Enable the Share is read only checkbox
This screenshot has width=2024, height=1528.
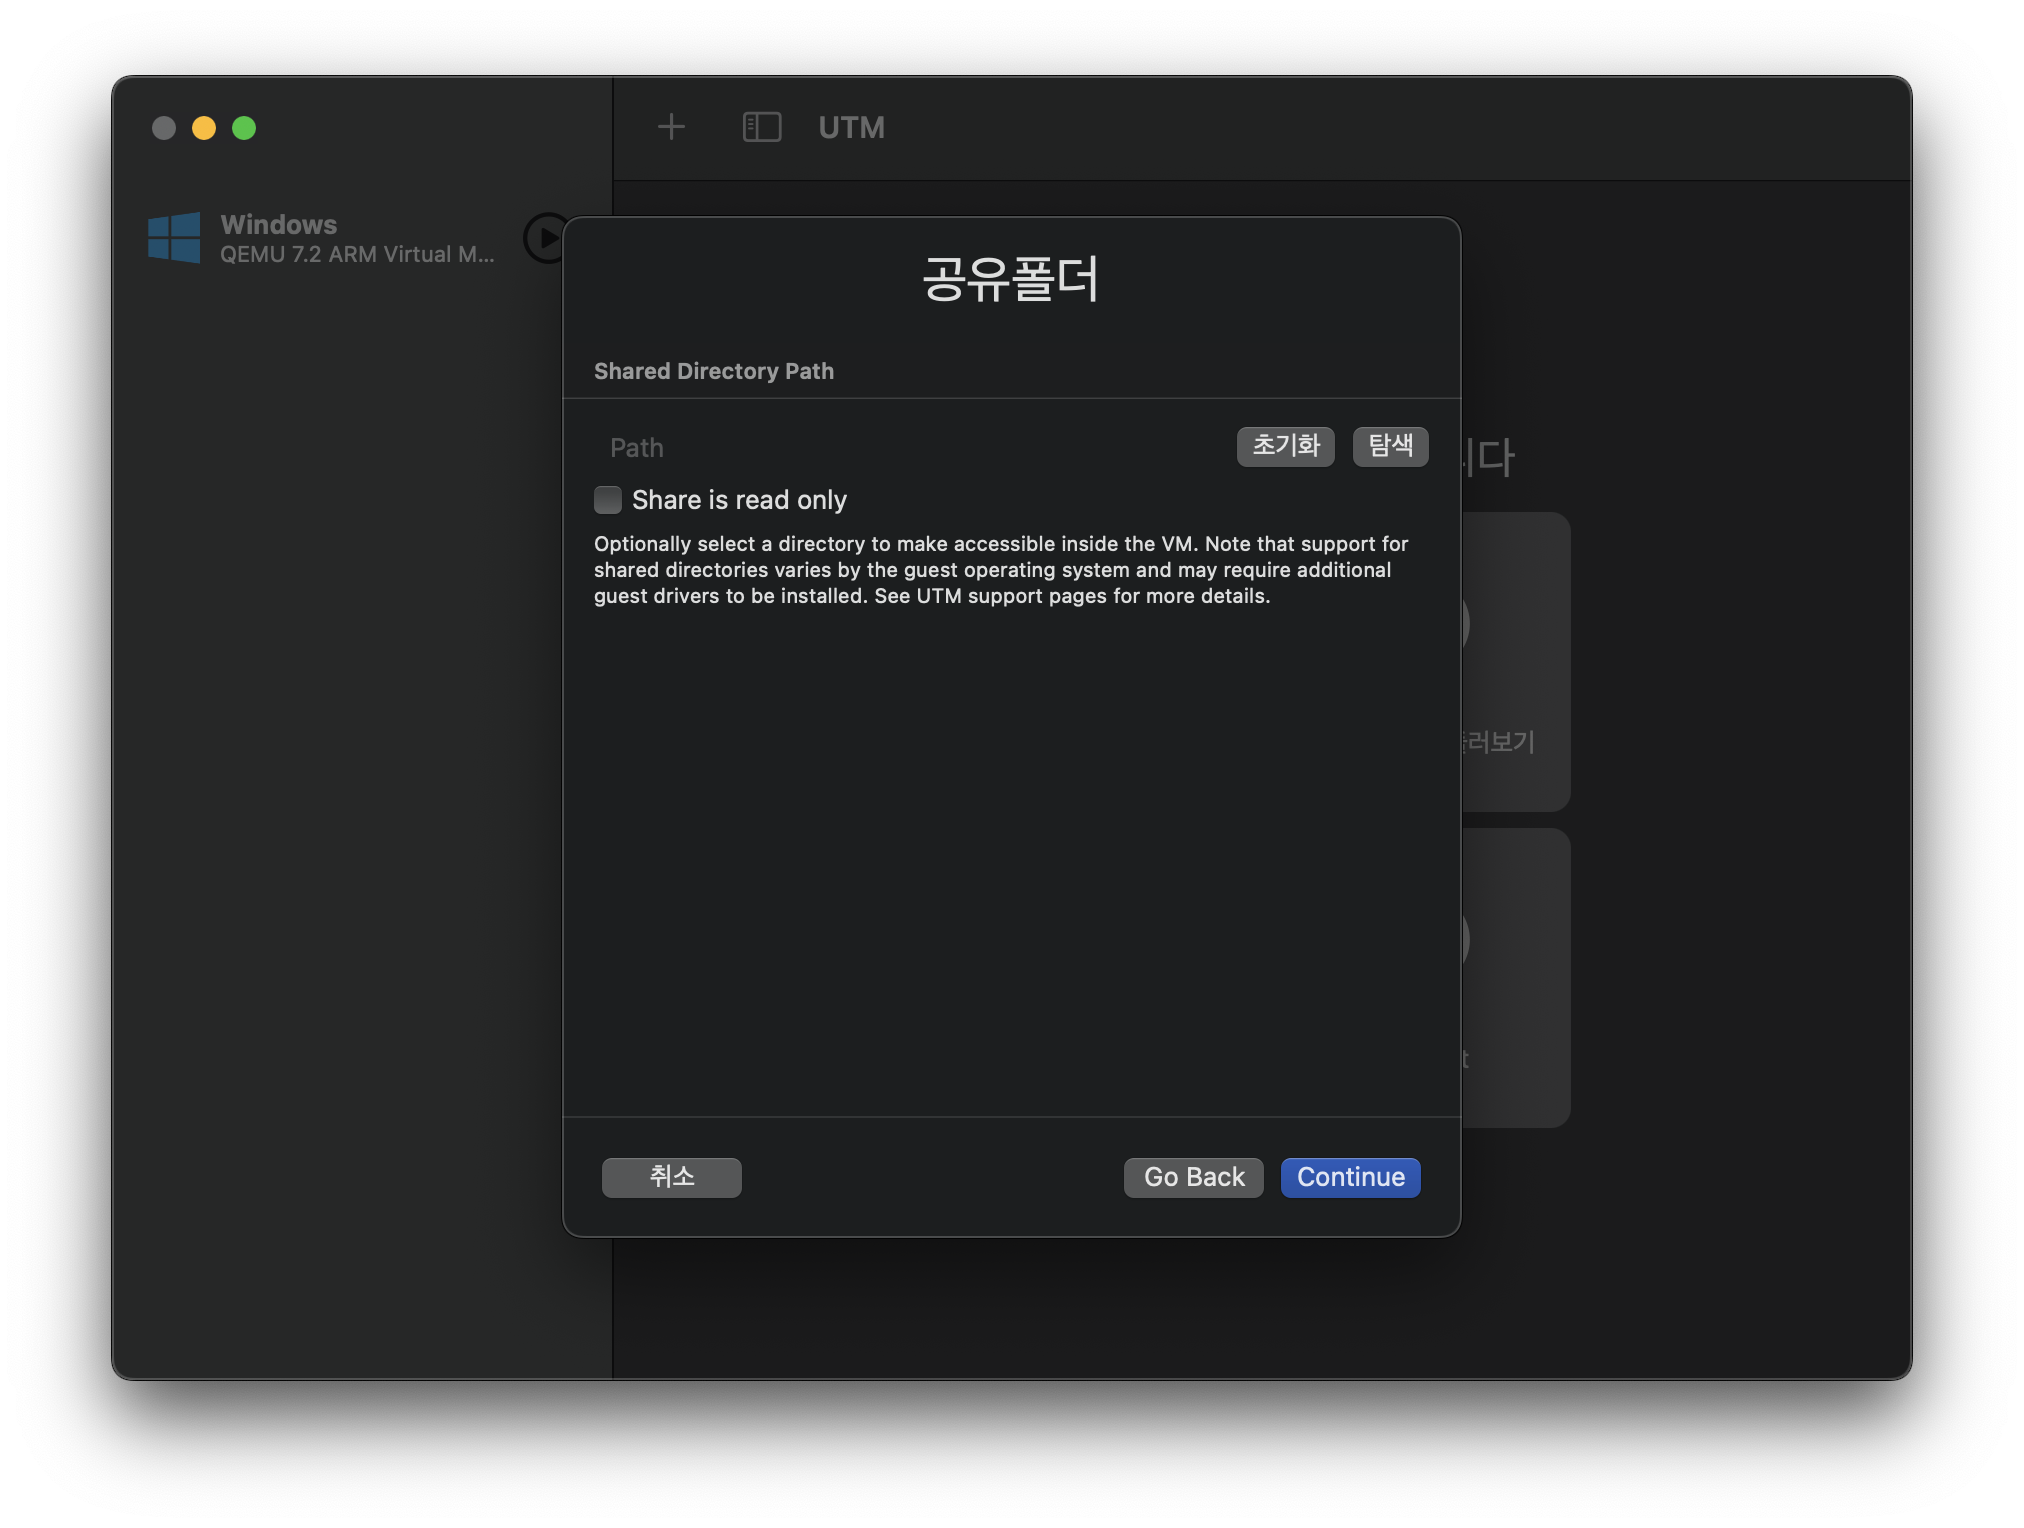click(x=608, y=500)
